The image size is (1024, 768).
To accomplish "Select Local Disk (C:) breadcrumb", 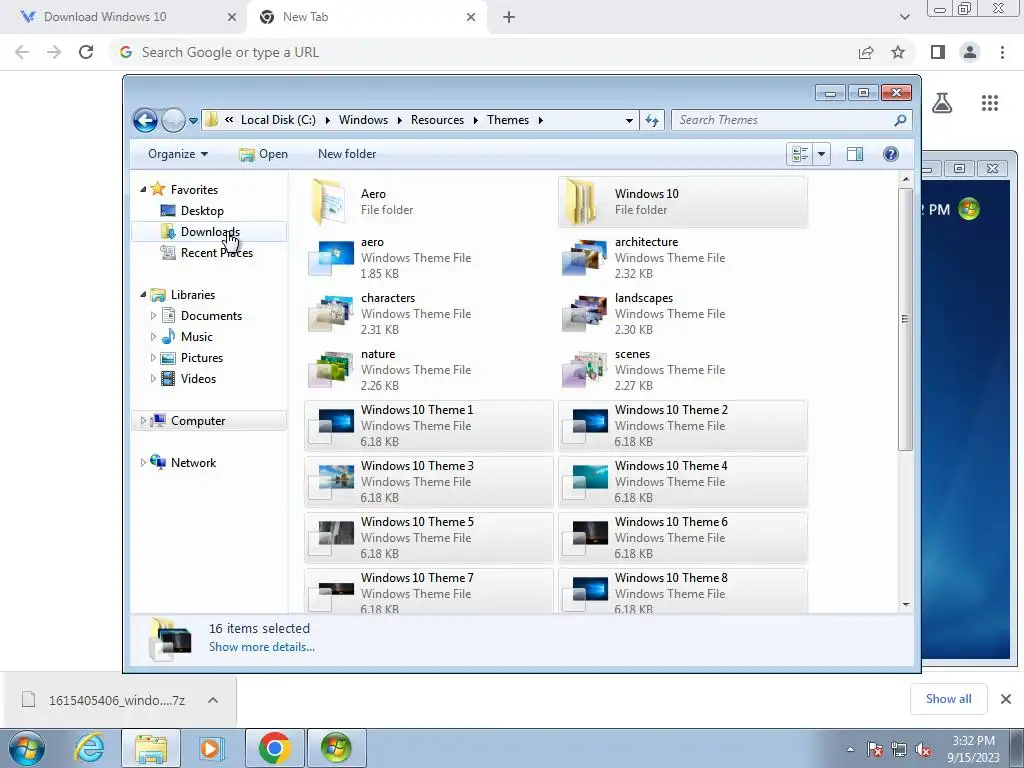I will [278, 120].
